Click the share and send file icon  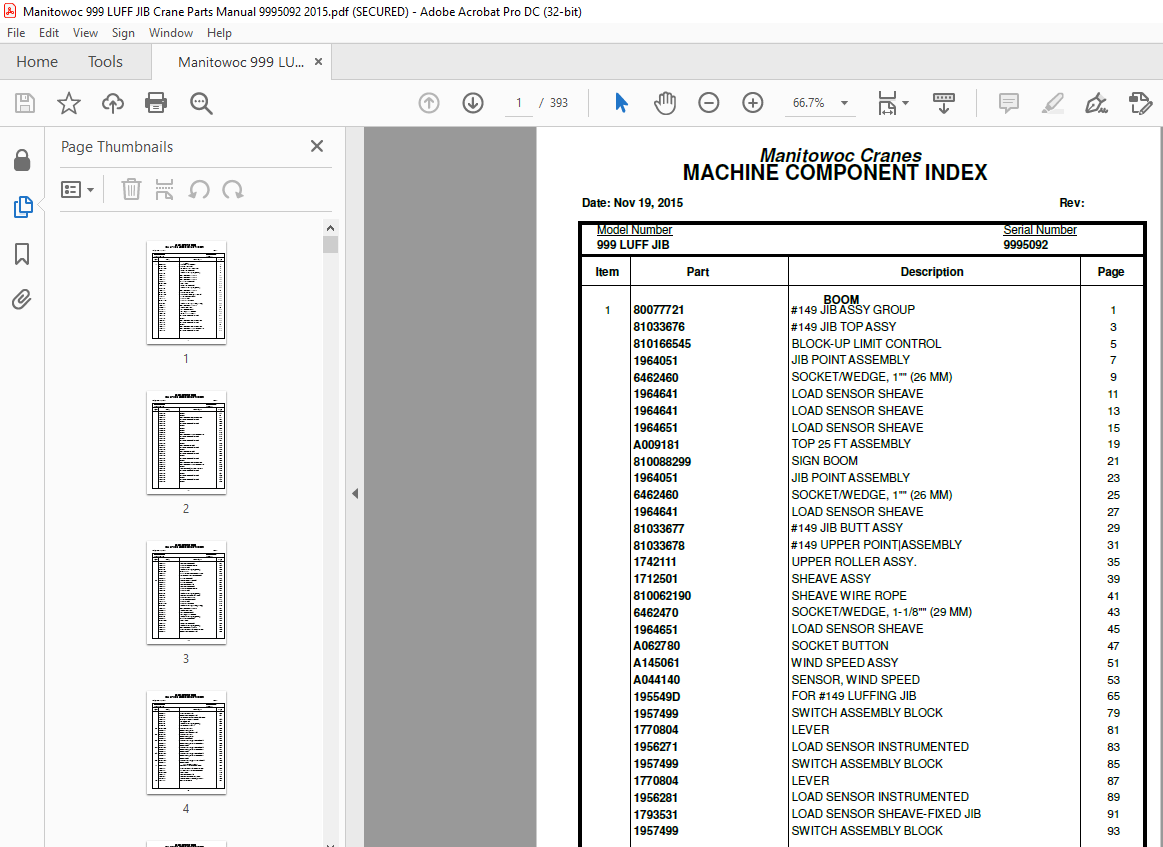1140,103
